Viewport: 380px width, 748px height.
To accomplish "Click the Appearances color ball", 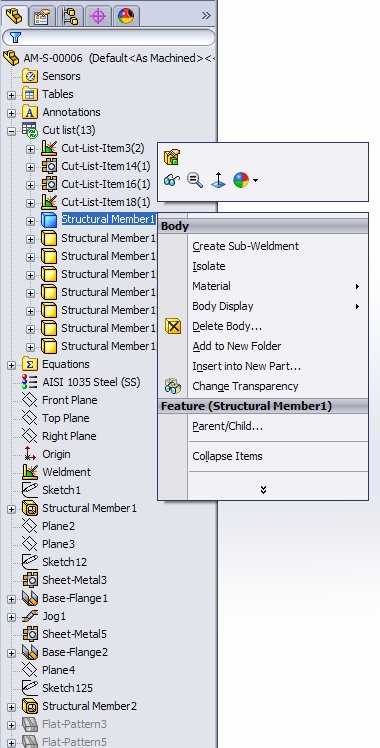I will pos(241,180).
